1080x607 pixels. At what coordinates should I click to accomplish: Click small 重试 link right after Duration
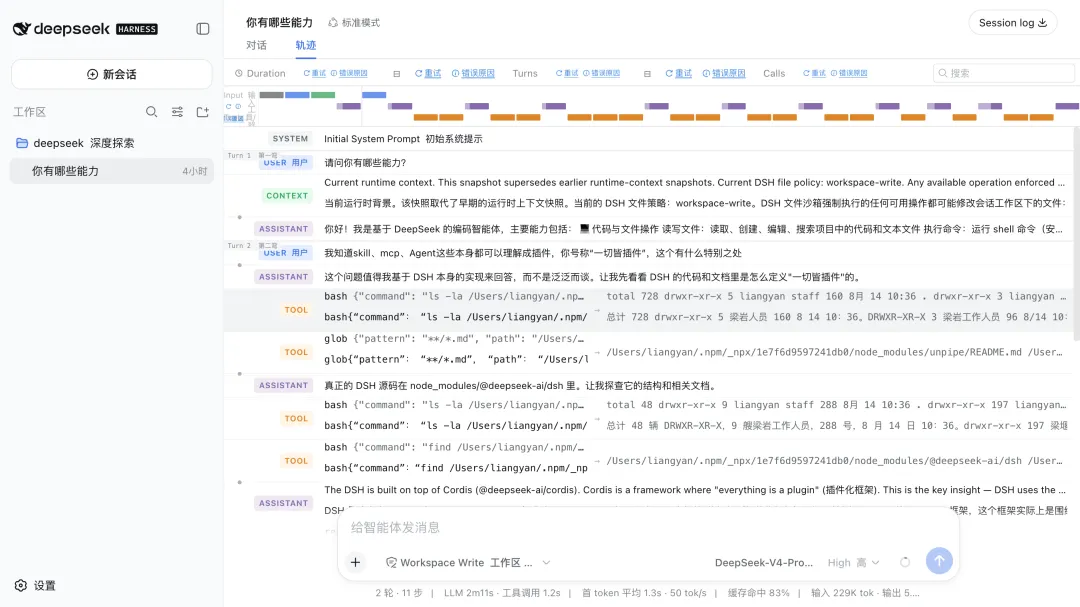coord(315,73)
